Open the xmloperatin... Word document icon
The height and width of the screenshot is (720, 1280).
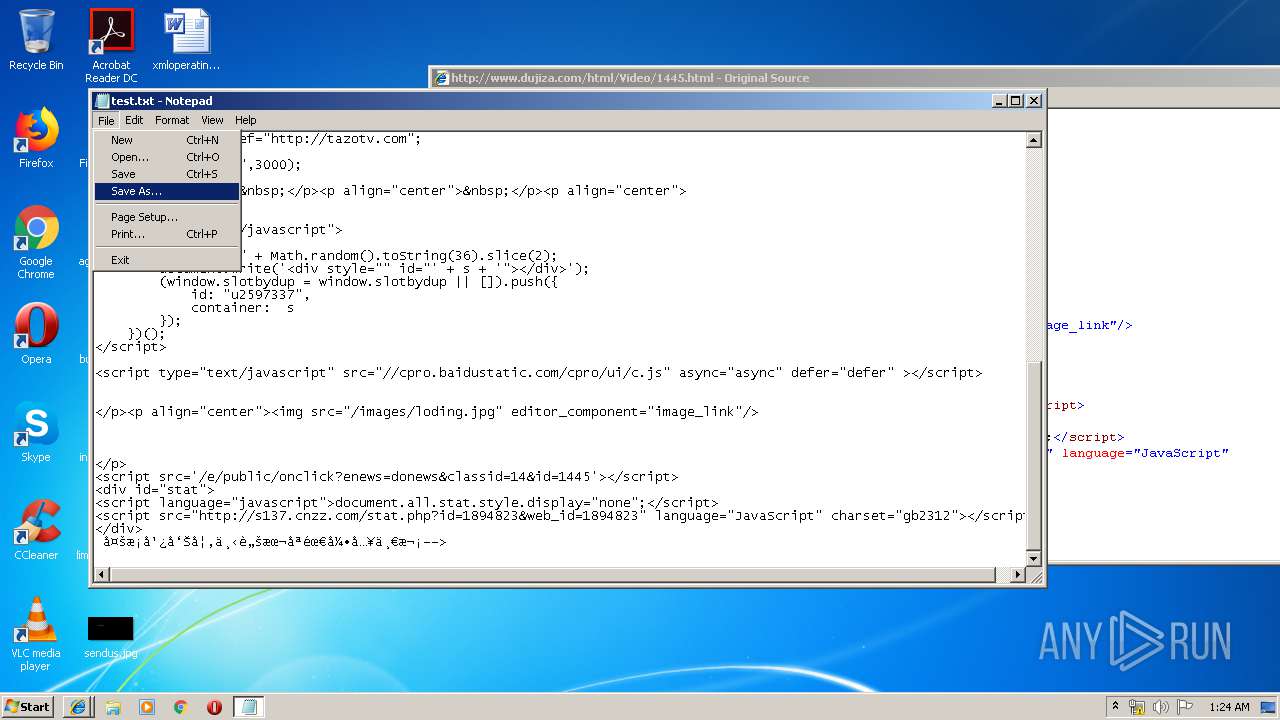click(186, 40)
